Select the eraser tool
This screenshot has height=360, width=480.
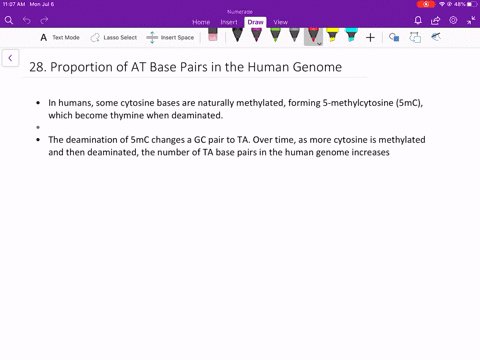pos(213,35)
